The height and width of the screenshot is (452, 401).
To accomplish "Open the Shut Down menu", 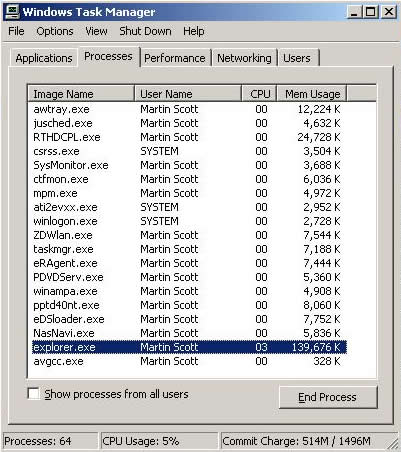I will tap(145, 31).
